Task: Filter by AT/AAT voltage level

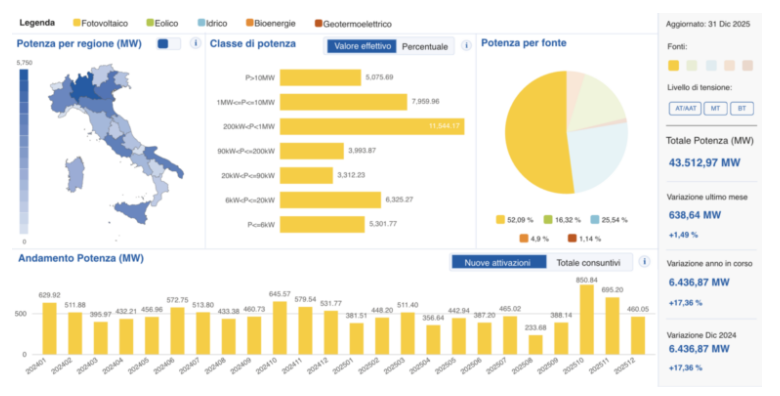Action: click(x=685, y=108)
